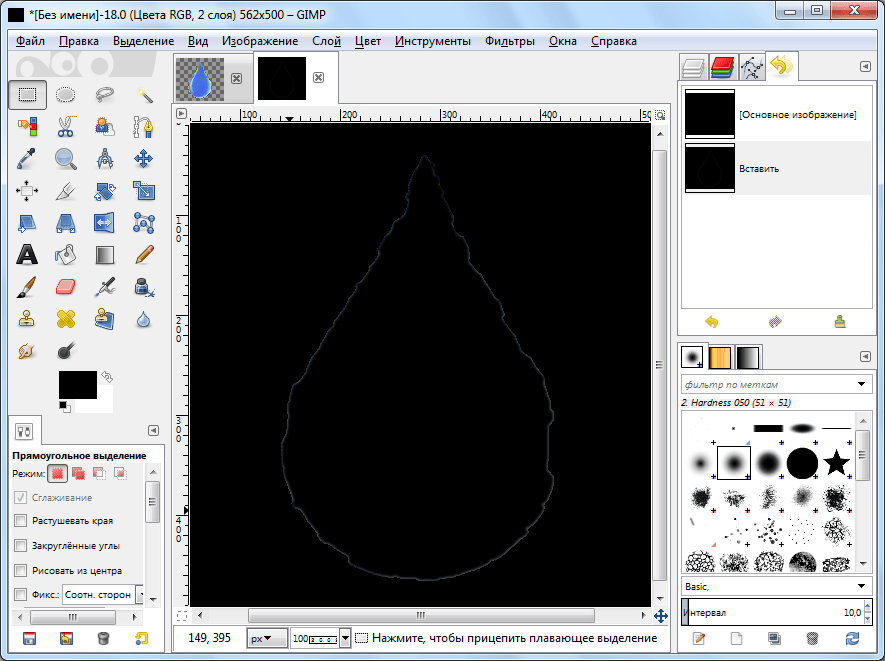Open the 'Фильтры' menu
Image resolution: width=885 pixels, height=661 pixels.
[509, 41]
